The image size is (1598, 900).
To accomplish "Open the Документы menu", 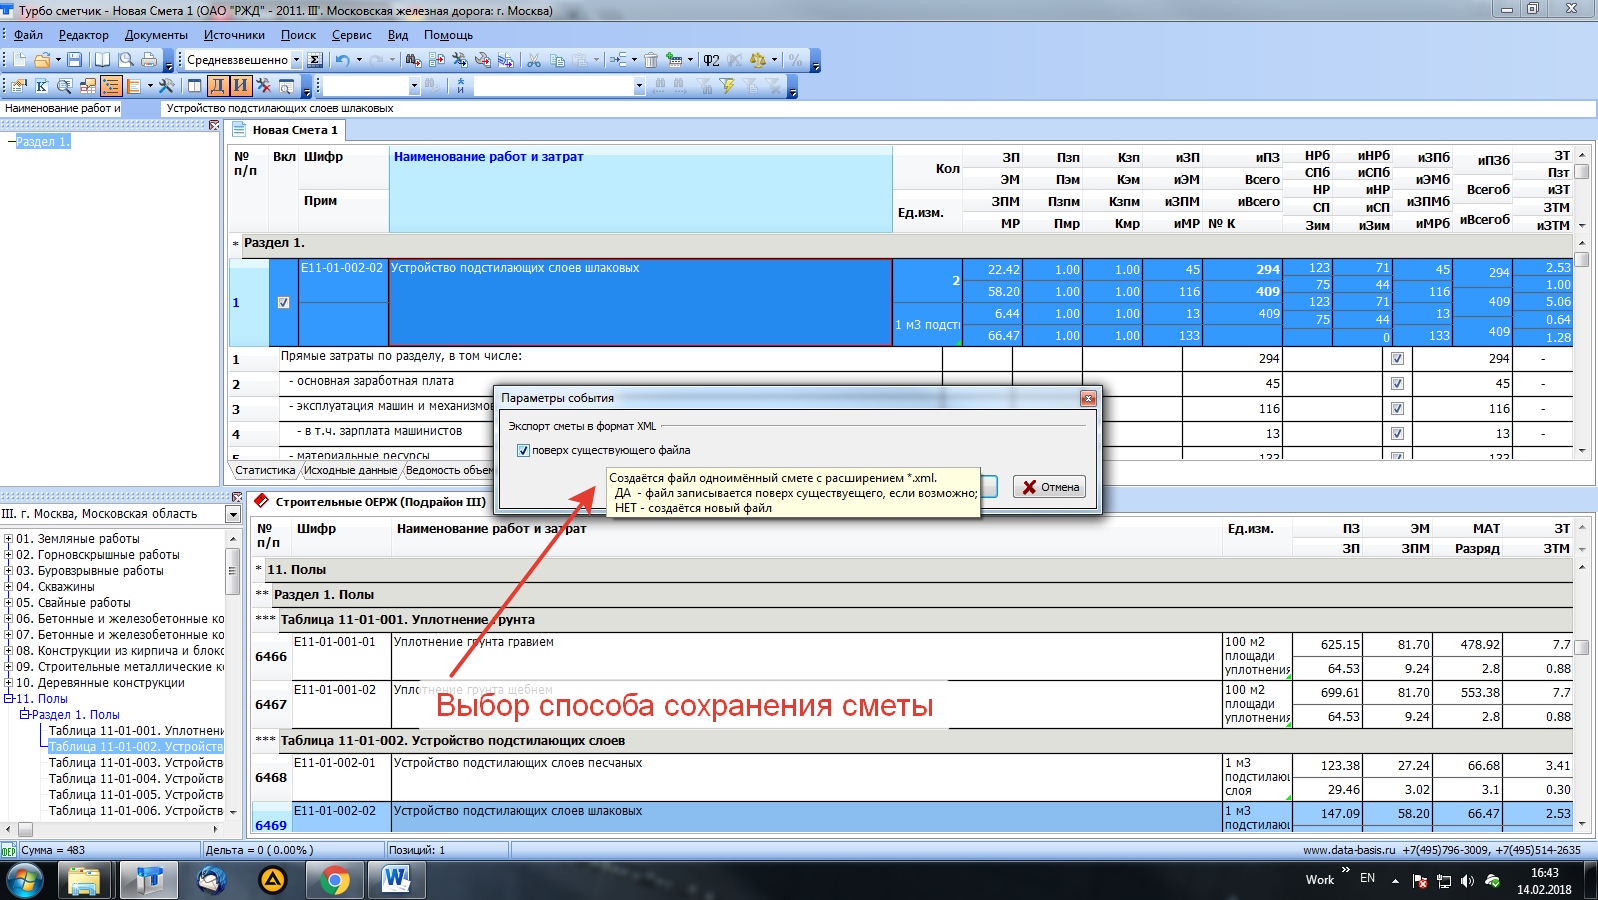I will pyautogui.click(x=156, y=35).
